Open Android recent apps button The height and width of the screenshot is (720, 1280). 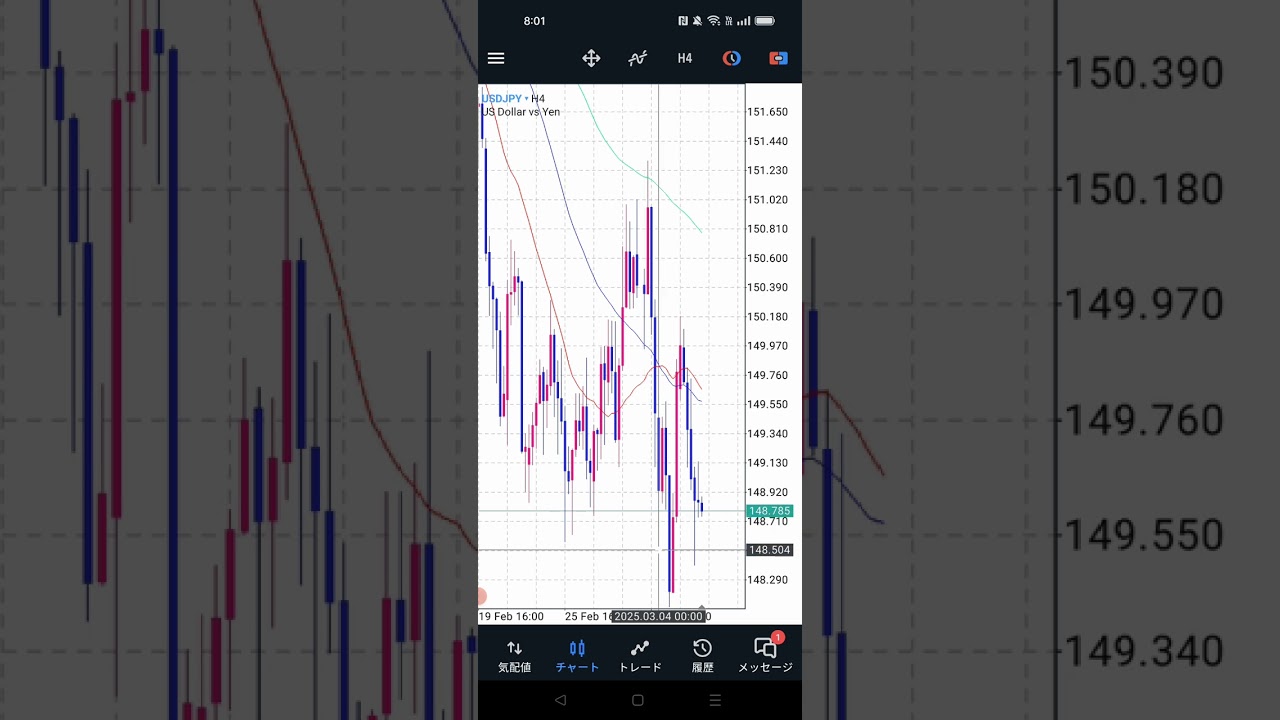(x=715, y=700)
